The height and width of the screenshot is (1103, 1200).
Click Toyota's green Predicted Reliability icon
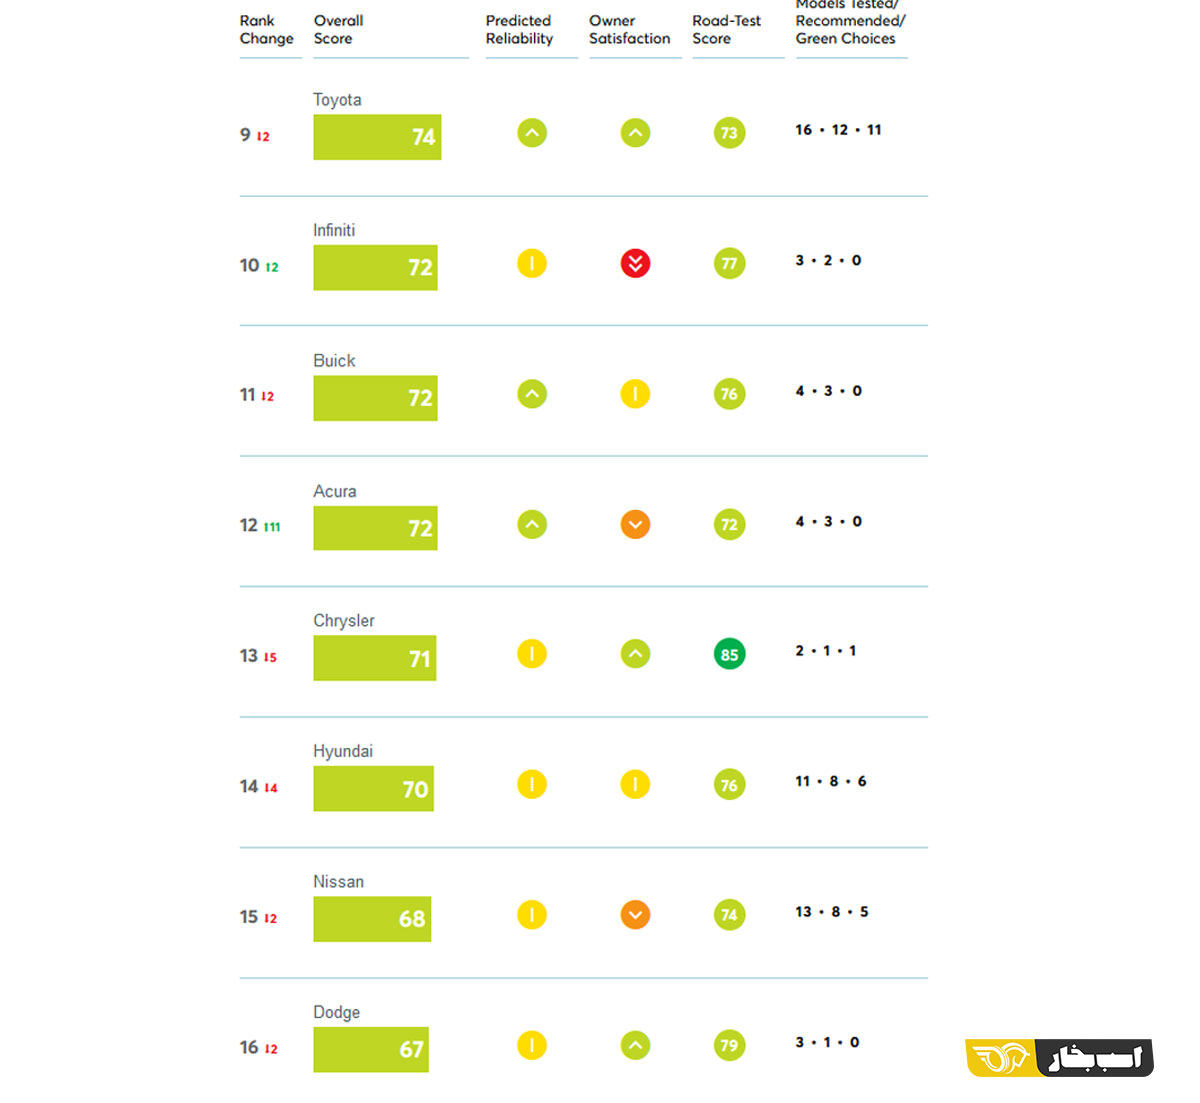(532, 133)
